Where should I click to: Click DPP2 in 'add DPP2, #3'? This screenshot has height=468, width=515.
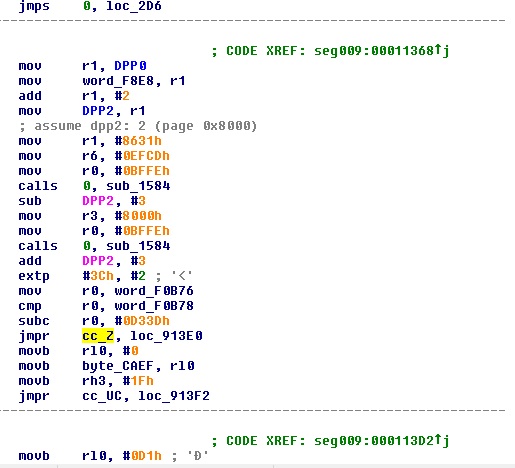tap(98, 261)
